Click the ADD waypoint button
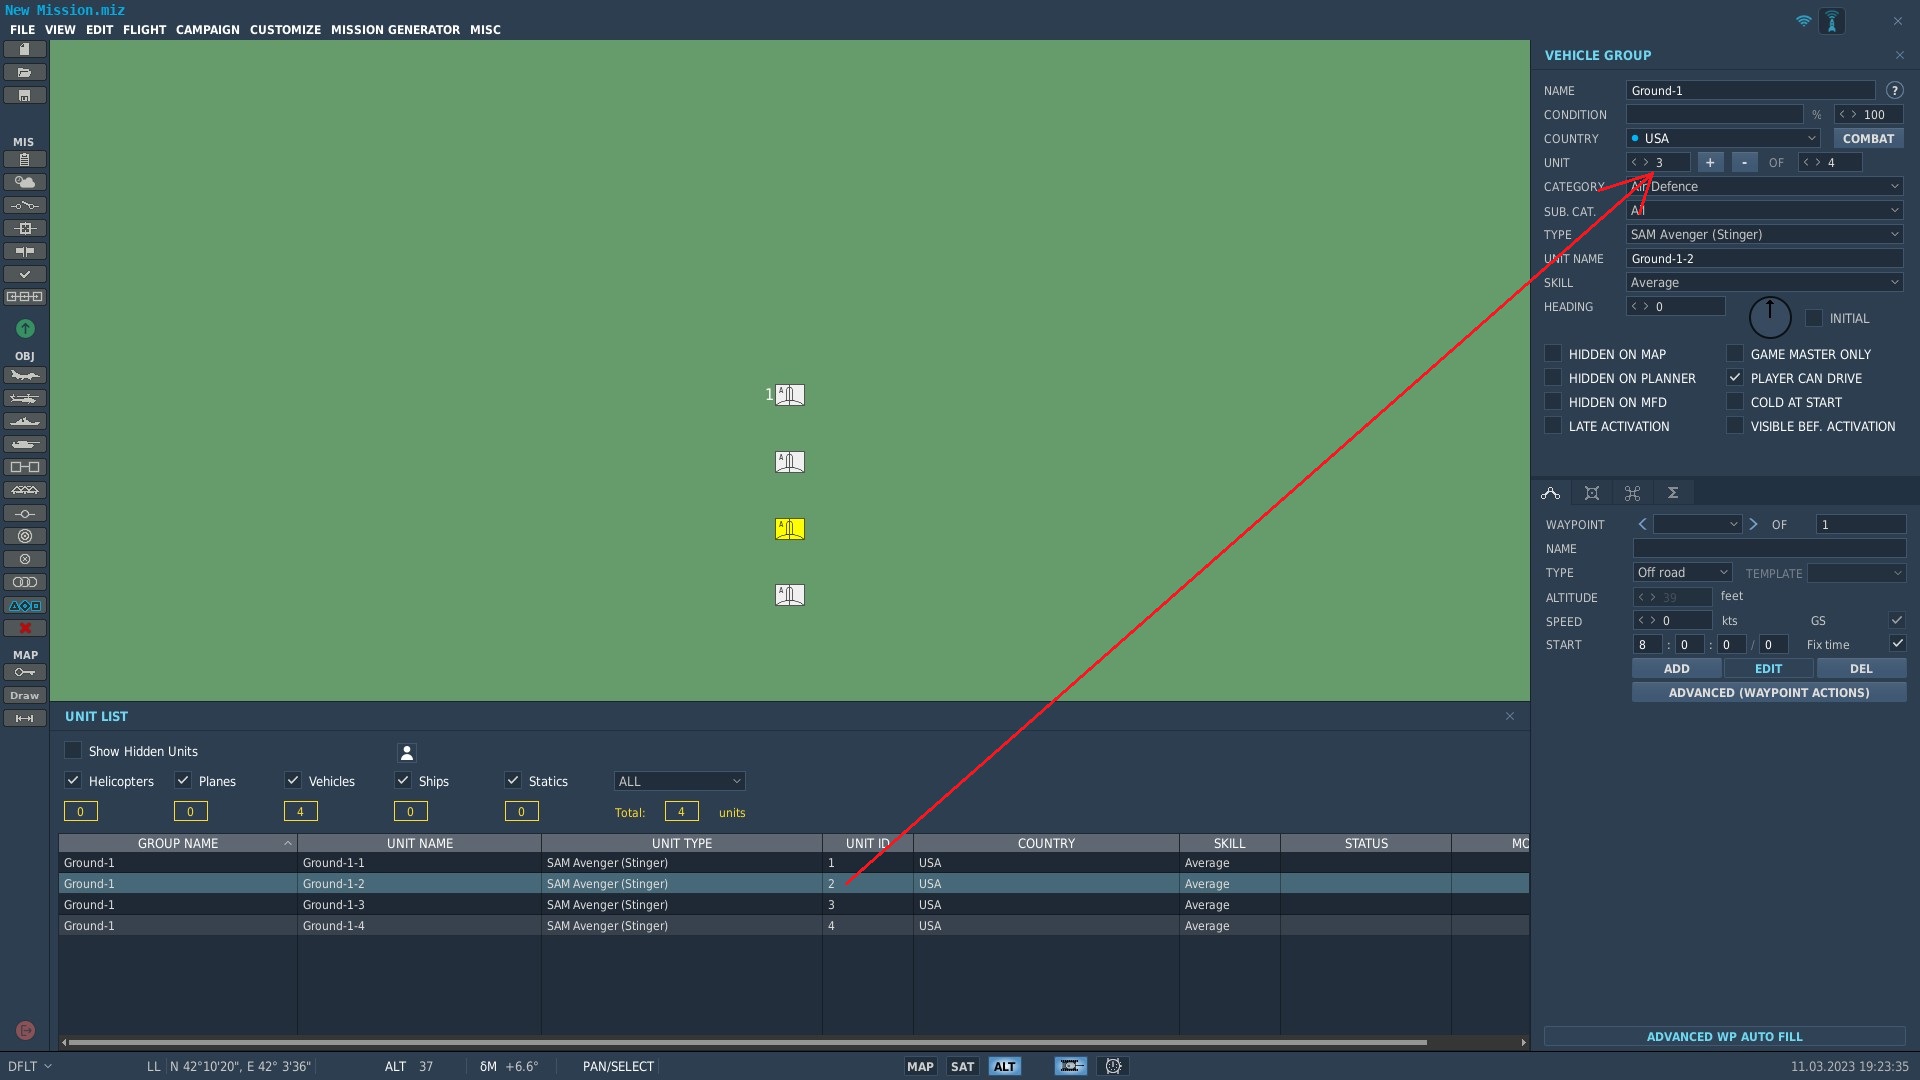Screen dimensions: 1920x1080 [x=1677, y=668]
